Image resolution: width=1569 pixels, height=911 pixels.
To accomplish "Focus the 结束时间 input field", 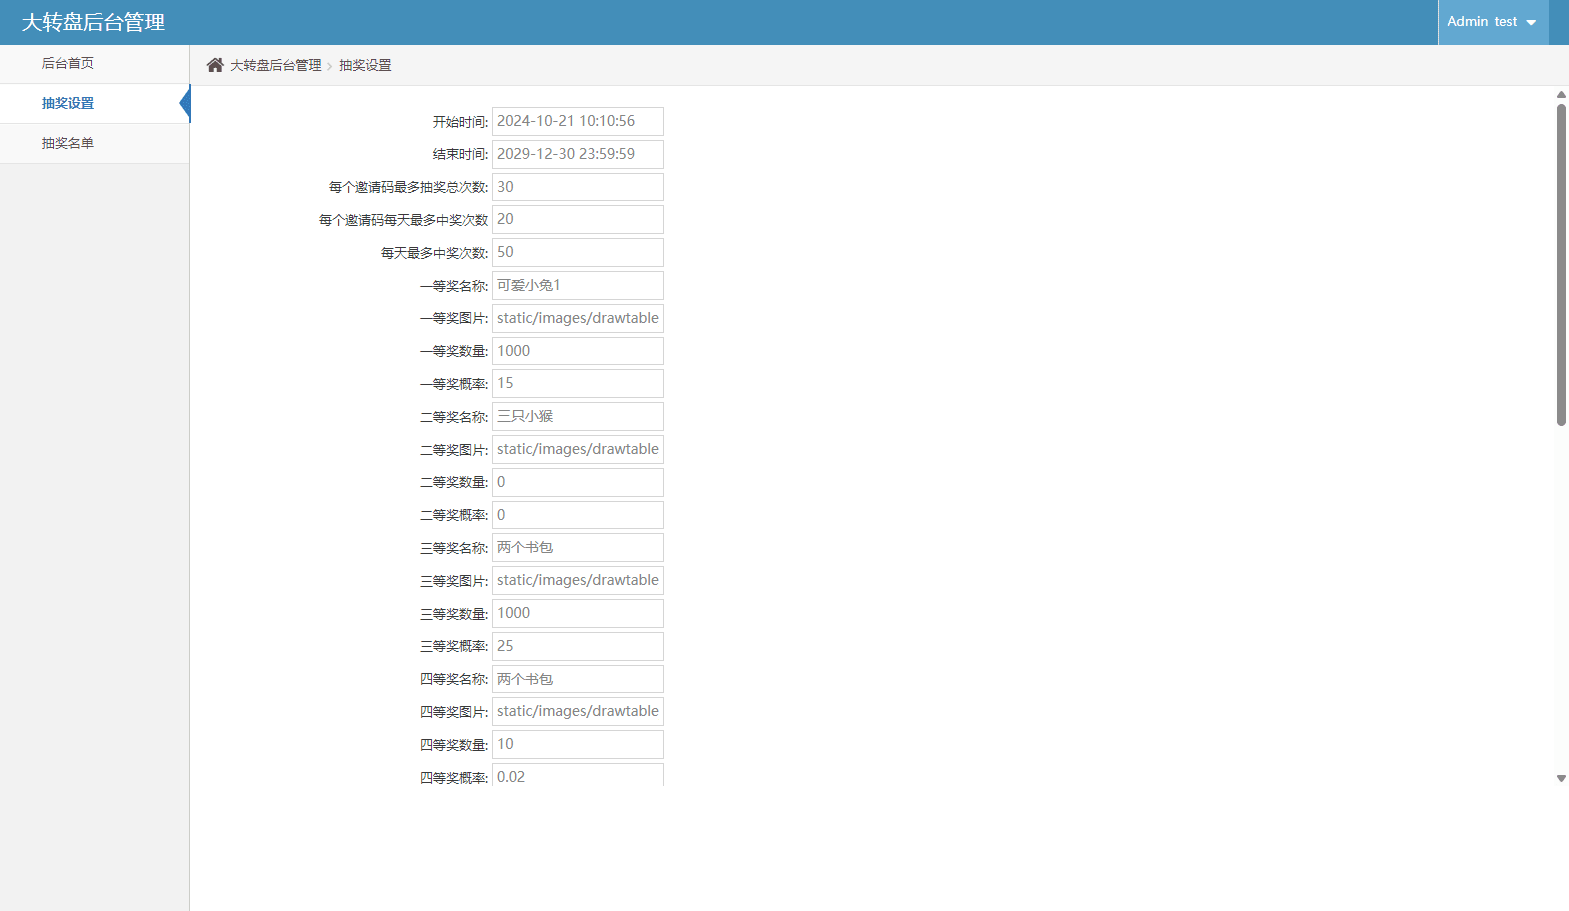I will (x=578, y=154).
